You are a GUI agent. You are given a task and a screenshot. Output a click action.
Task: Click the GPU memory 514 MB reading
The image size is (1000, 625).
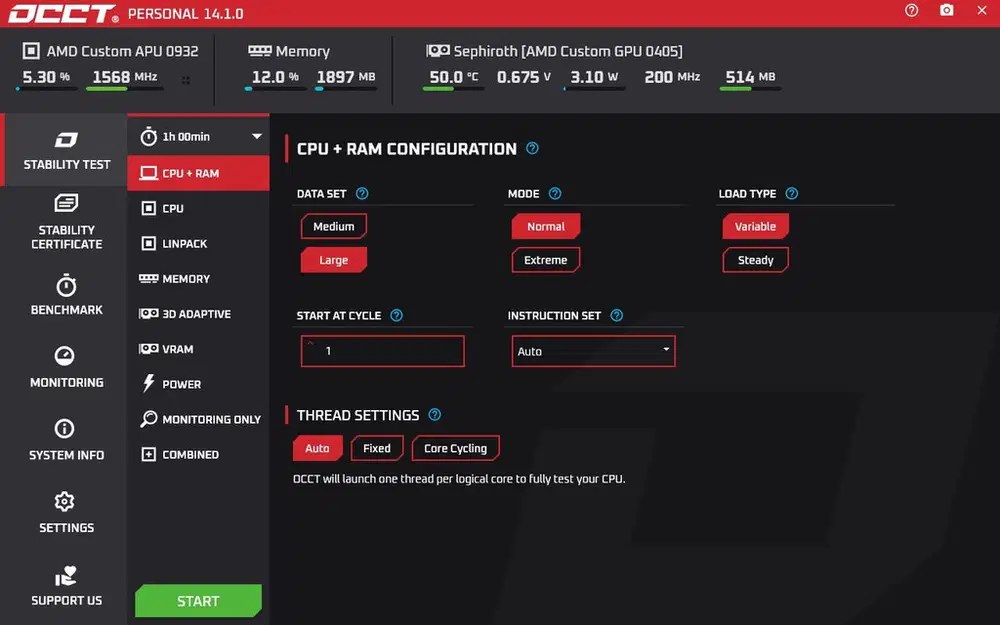751,77
